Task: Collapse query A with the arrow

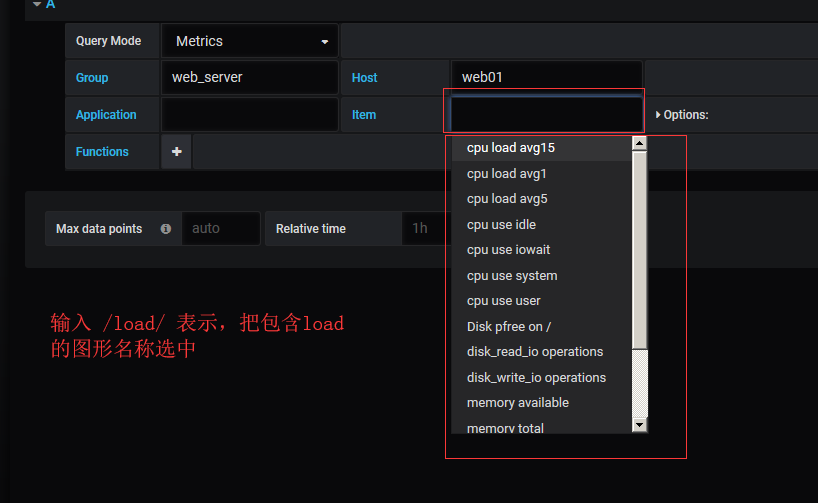Action: pyautogui.click(x=37, y=4)
